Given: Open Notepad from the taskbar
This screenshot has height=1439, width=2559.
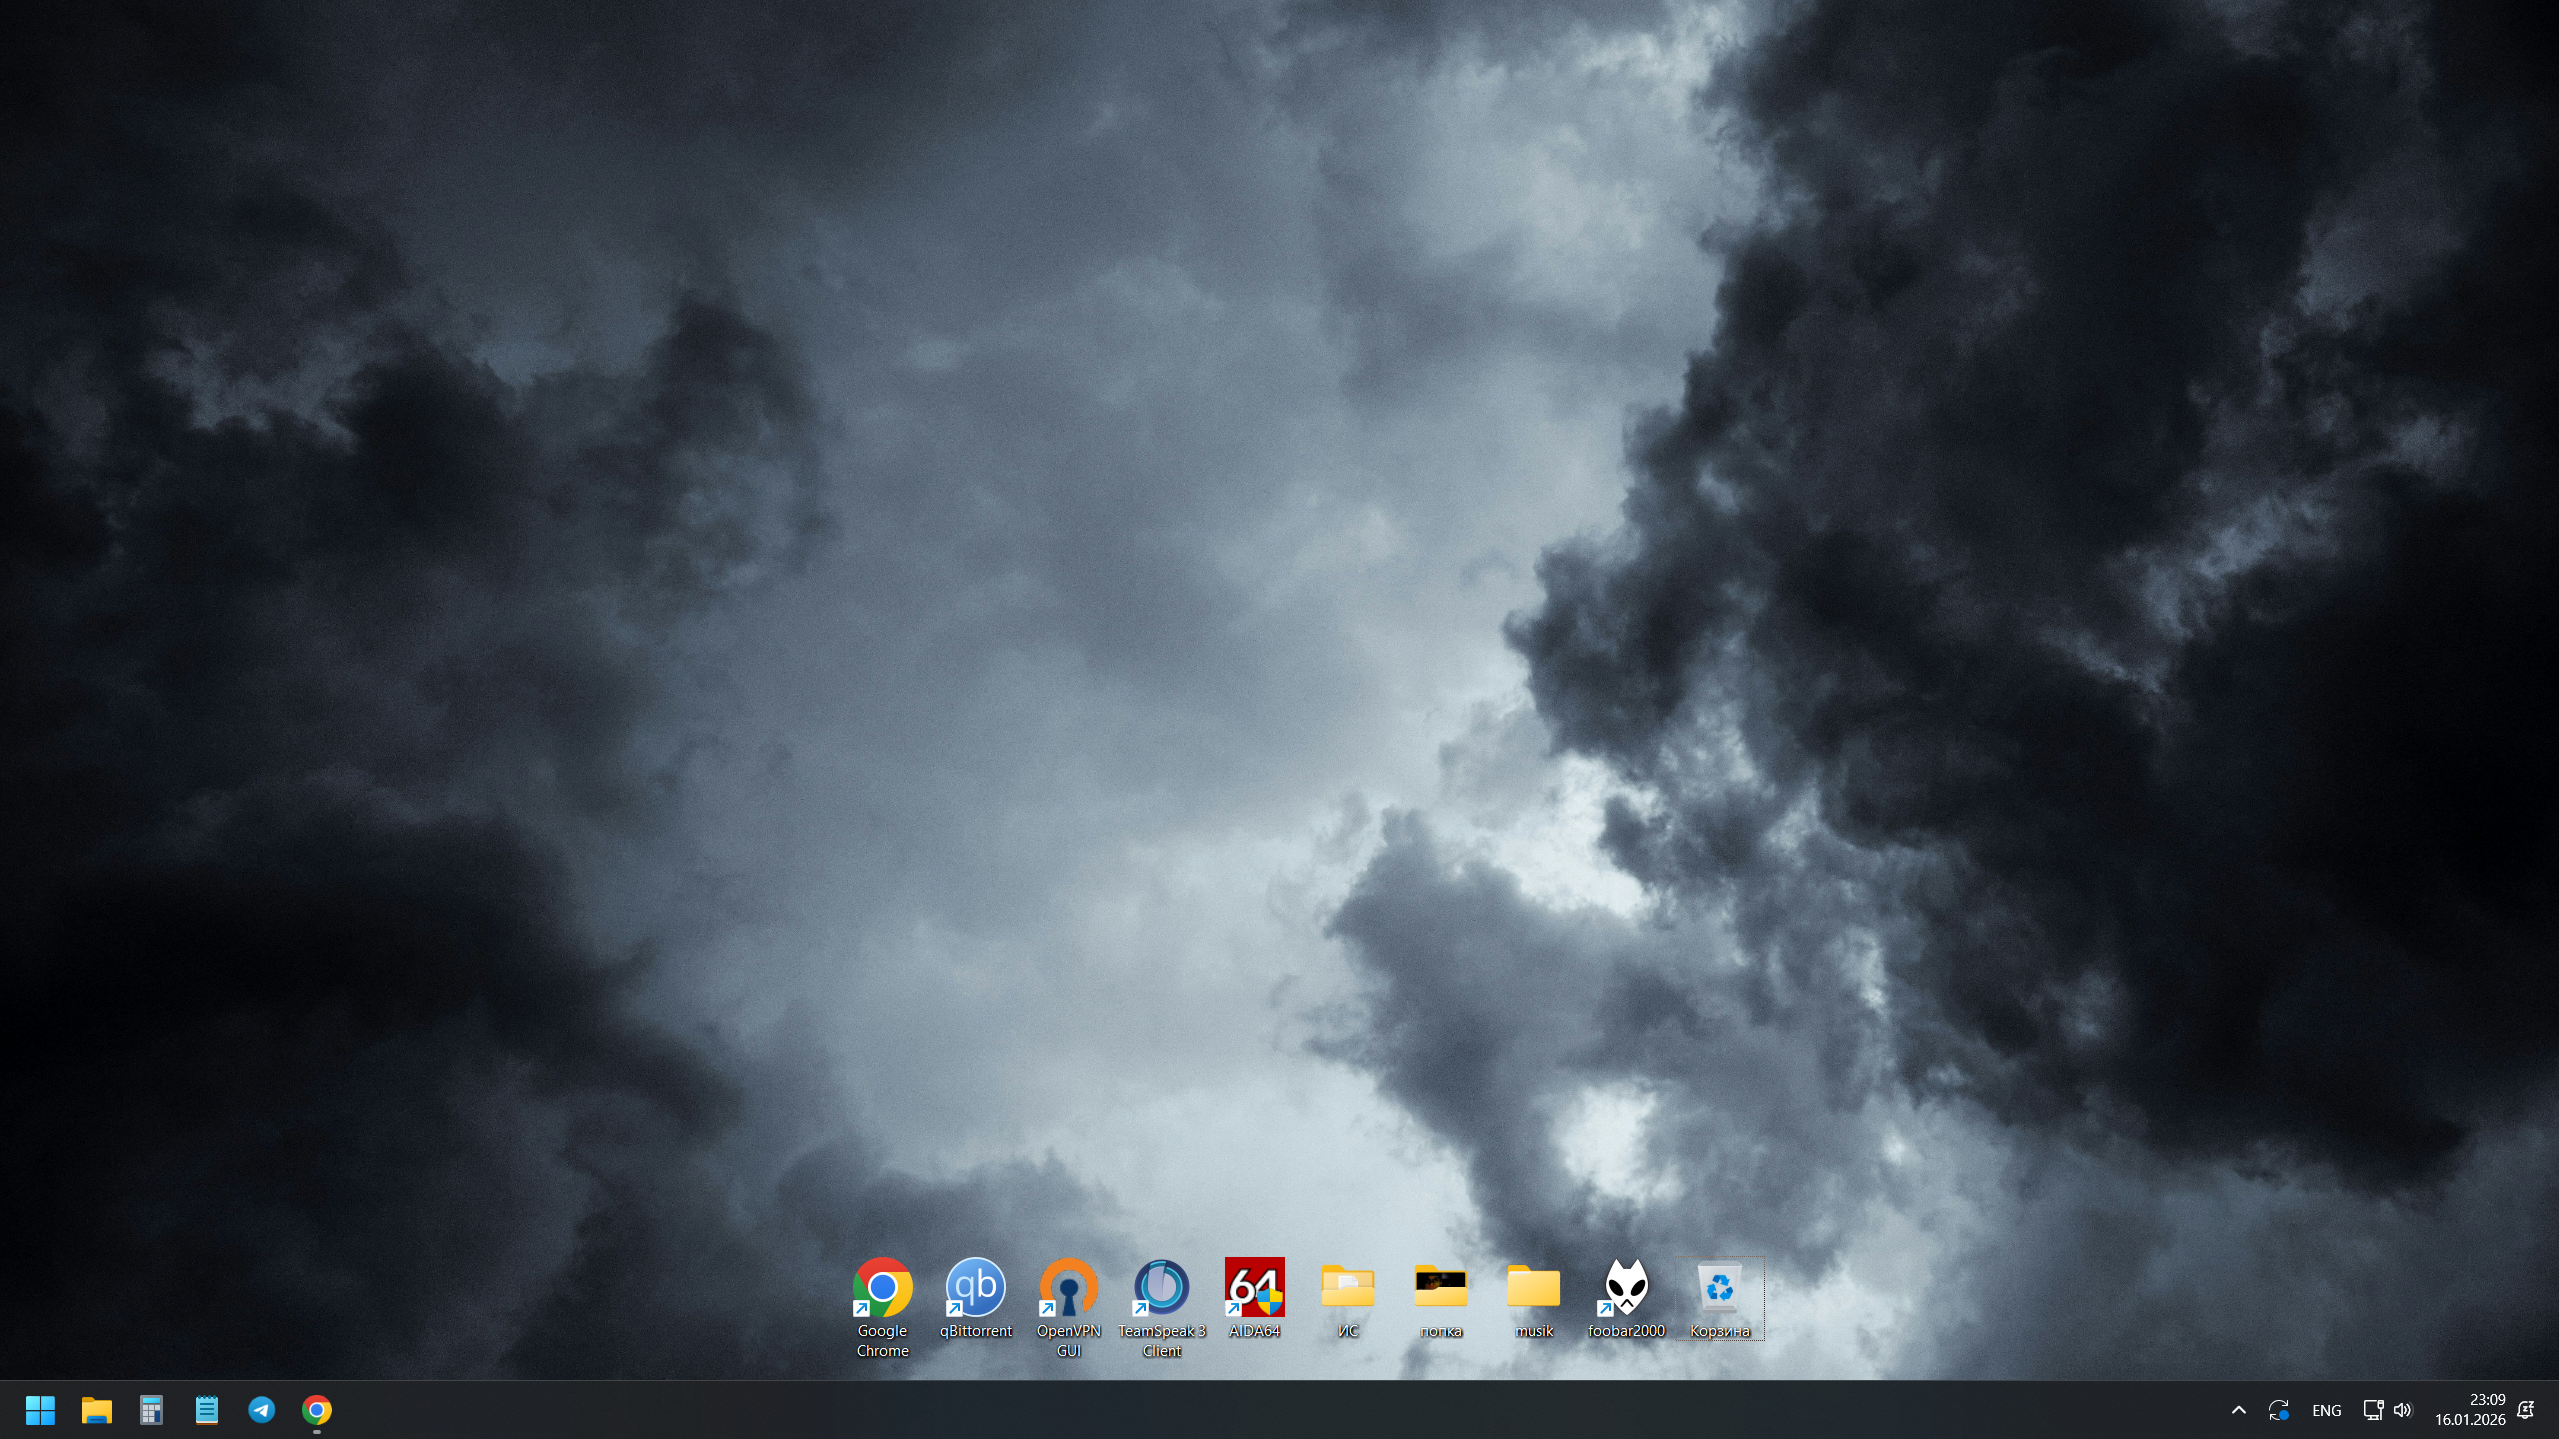Looking at the screenshot, I should point(206,1410).
